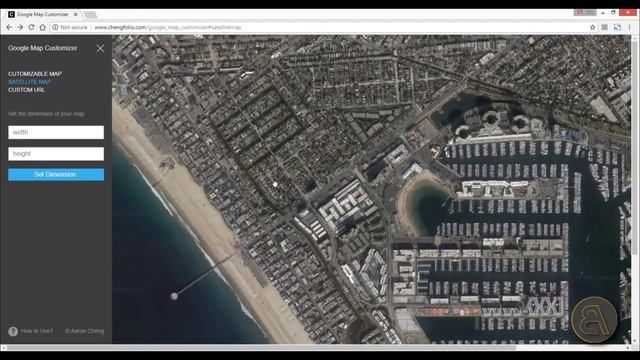640x360 pixels.
Task: Click the question mark help icon
Action: click(x=13, y=331)
